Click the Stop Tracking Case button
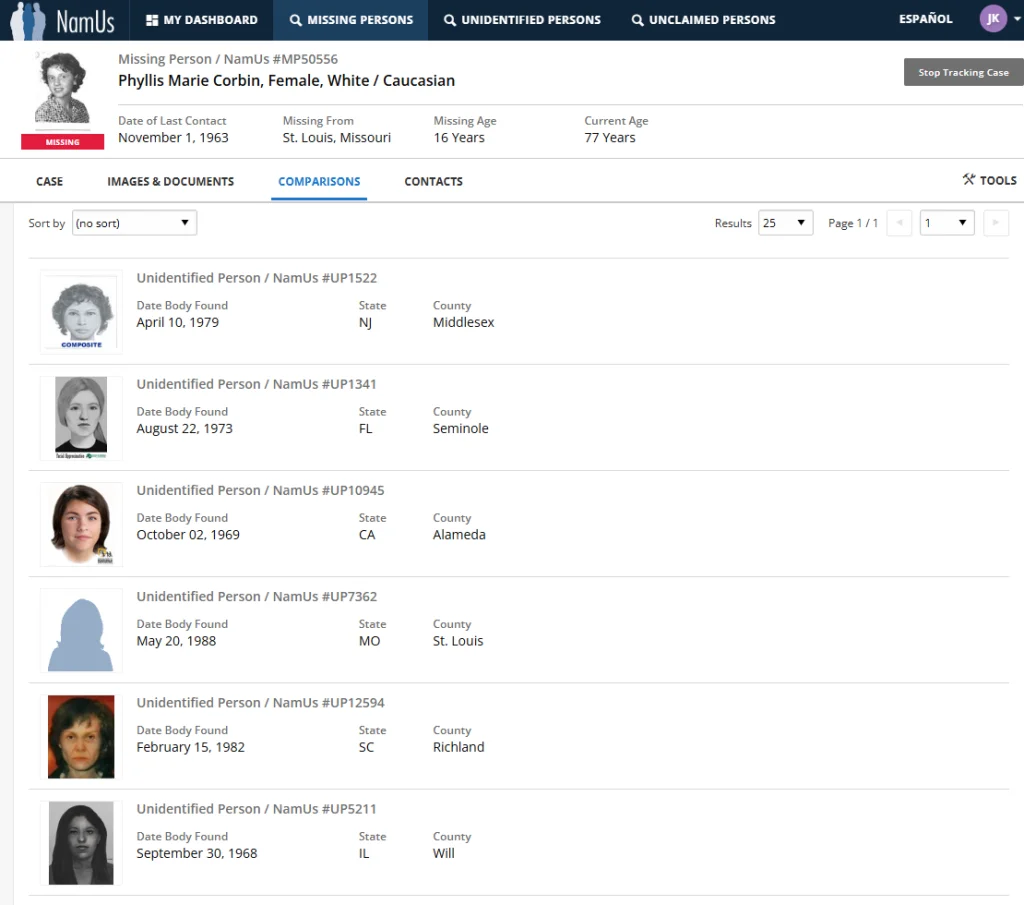 (x=963, y=72)
